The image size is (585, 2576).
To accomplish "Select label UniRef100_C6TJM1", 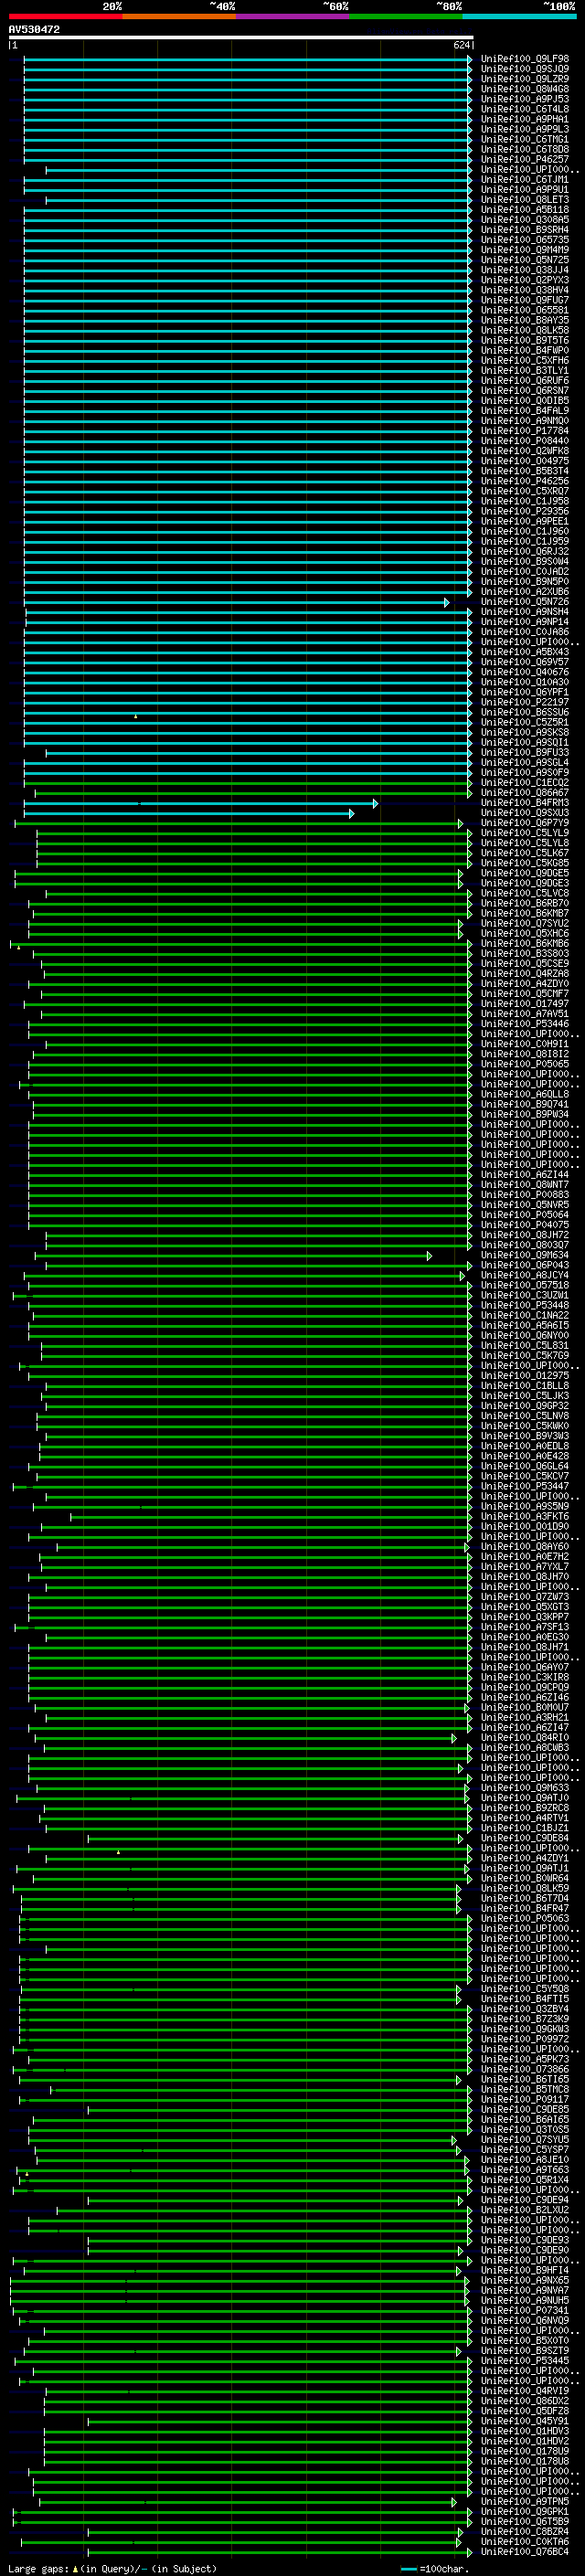I will 525,179.
